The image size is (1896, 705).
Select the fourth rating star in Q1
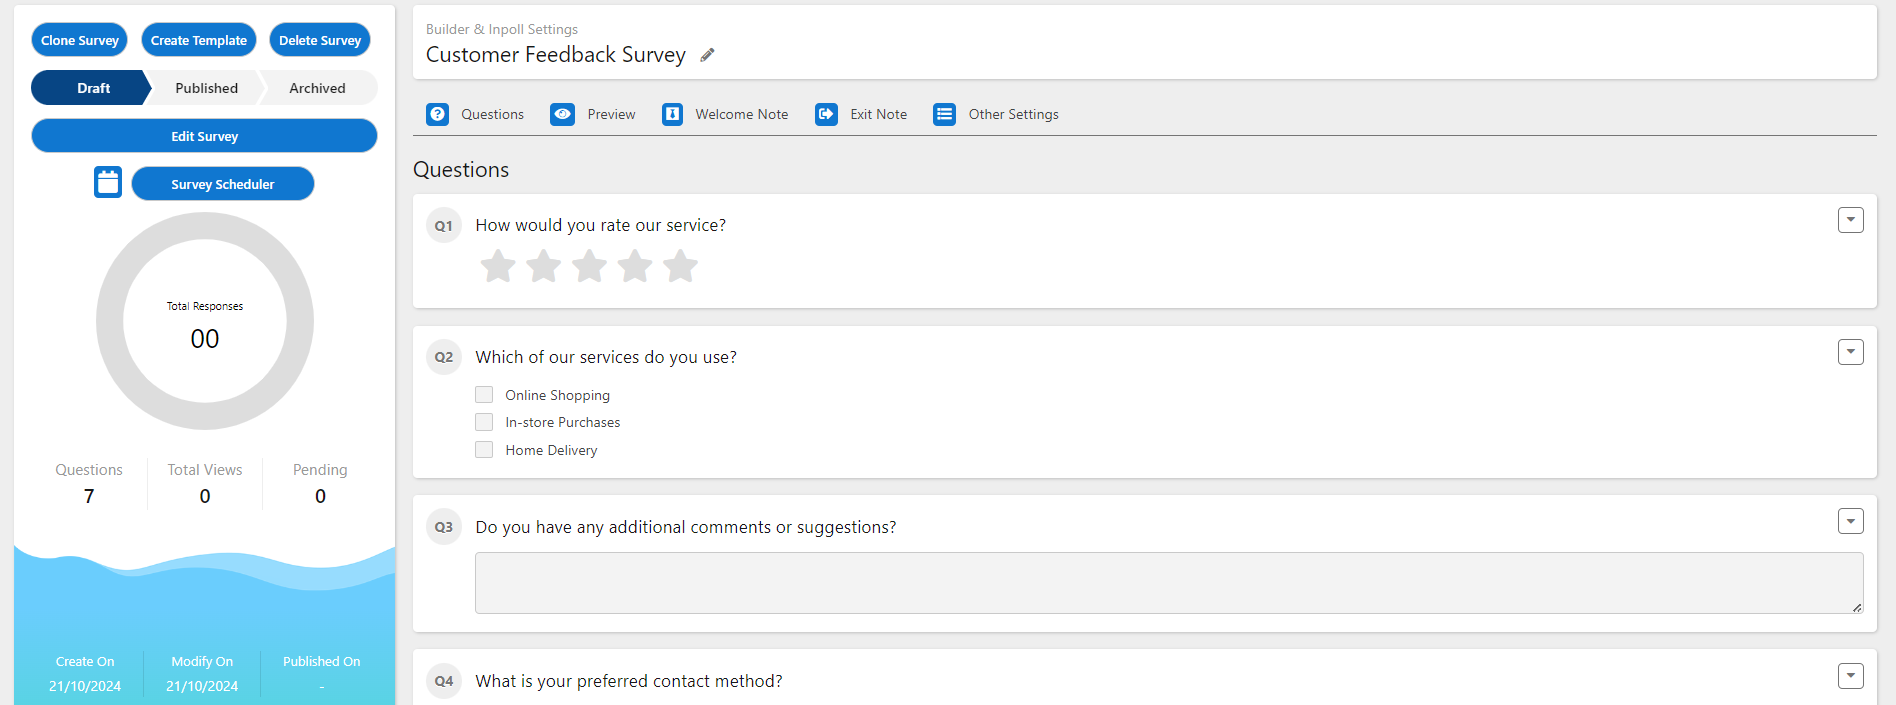(635, 266)
